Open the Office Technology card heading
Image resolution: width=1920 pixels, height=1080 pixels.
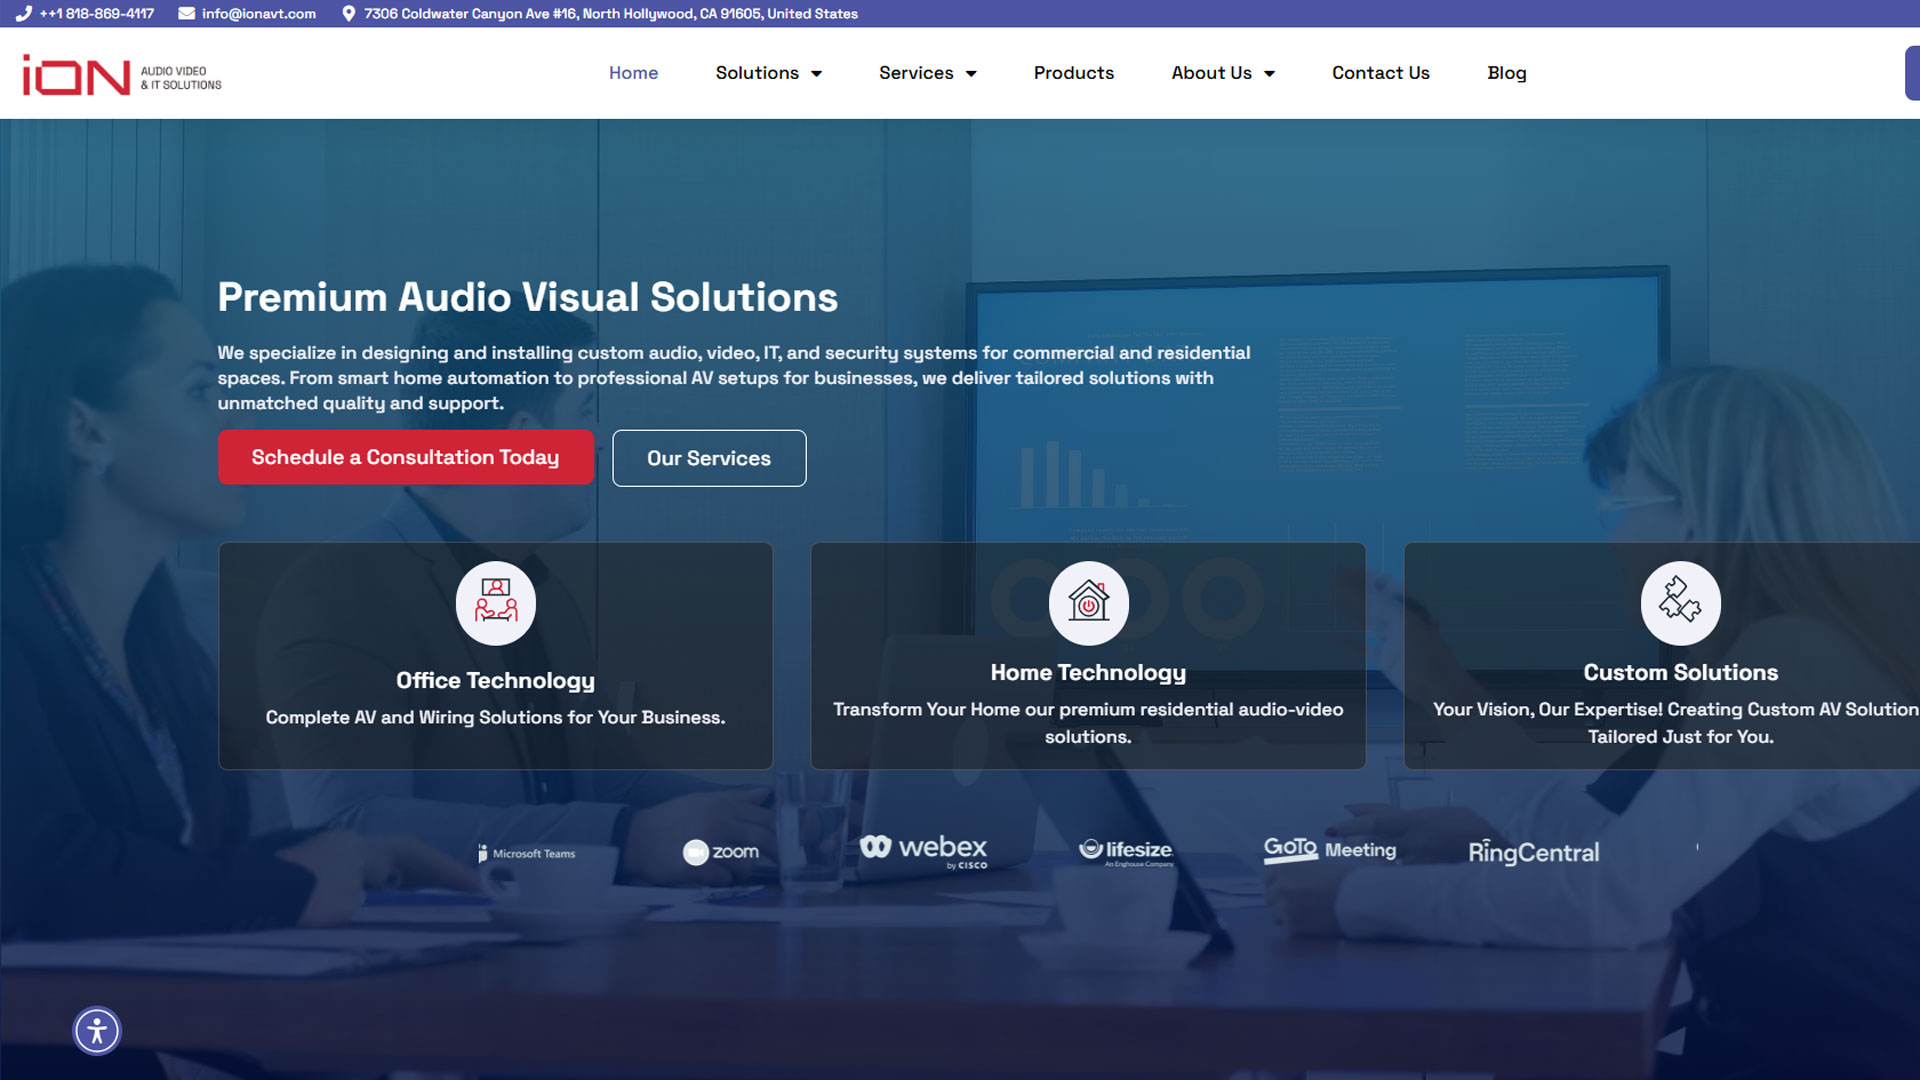coord(495,680)
